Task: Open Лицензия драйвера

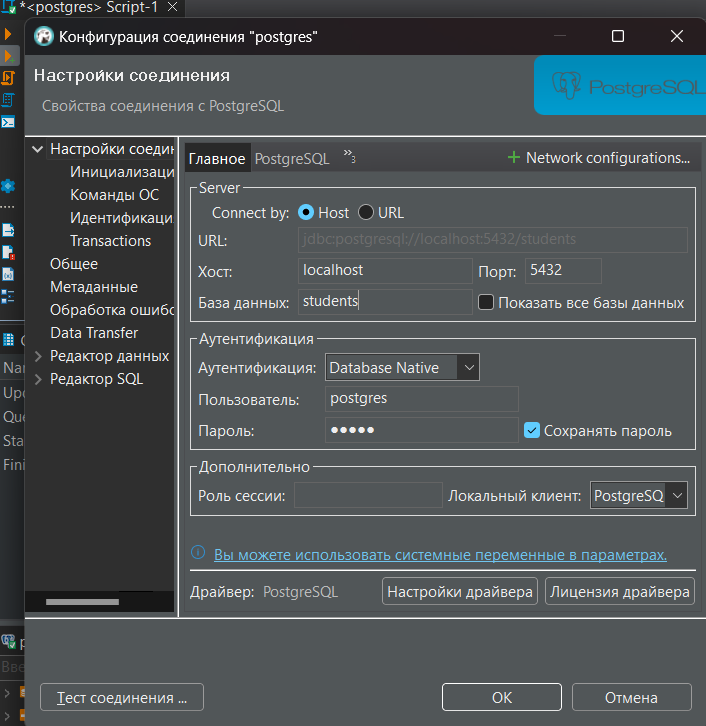Action: (x=620, y=591)
